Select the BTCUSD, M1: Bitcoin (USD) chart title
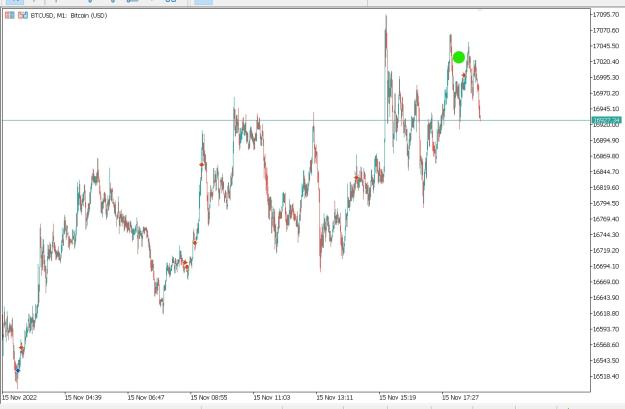 pyautogui.click(x=69, y=16)
